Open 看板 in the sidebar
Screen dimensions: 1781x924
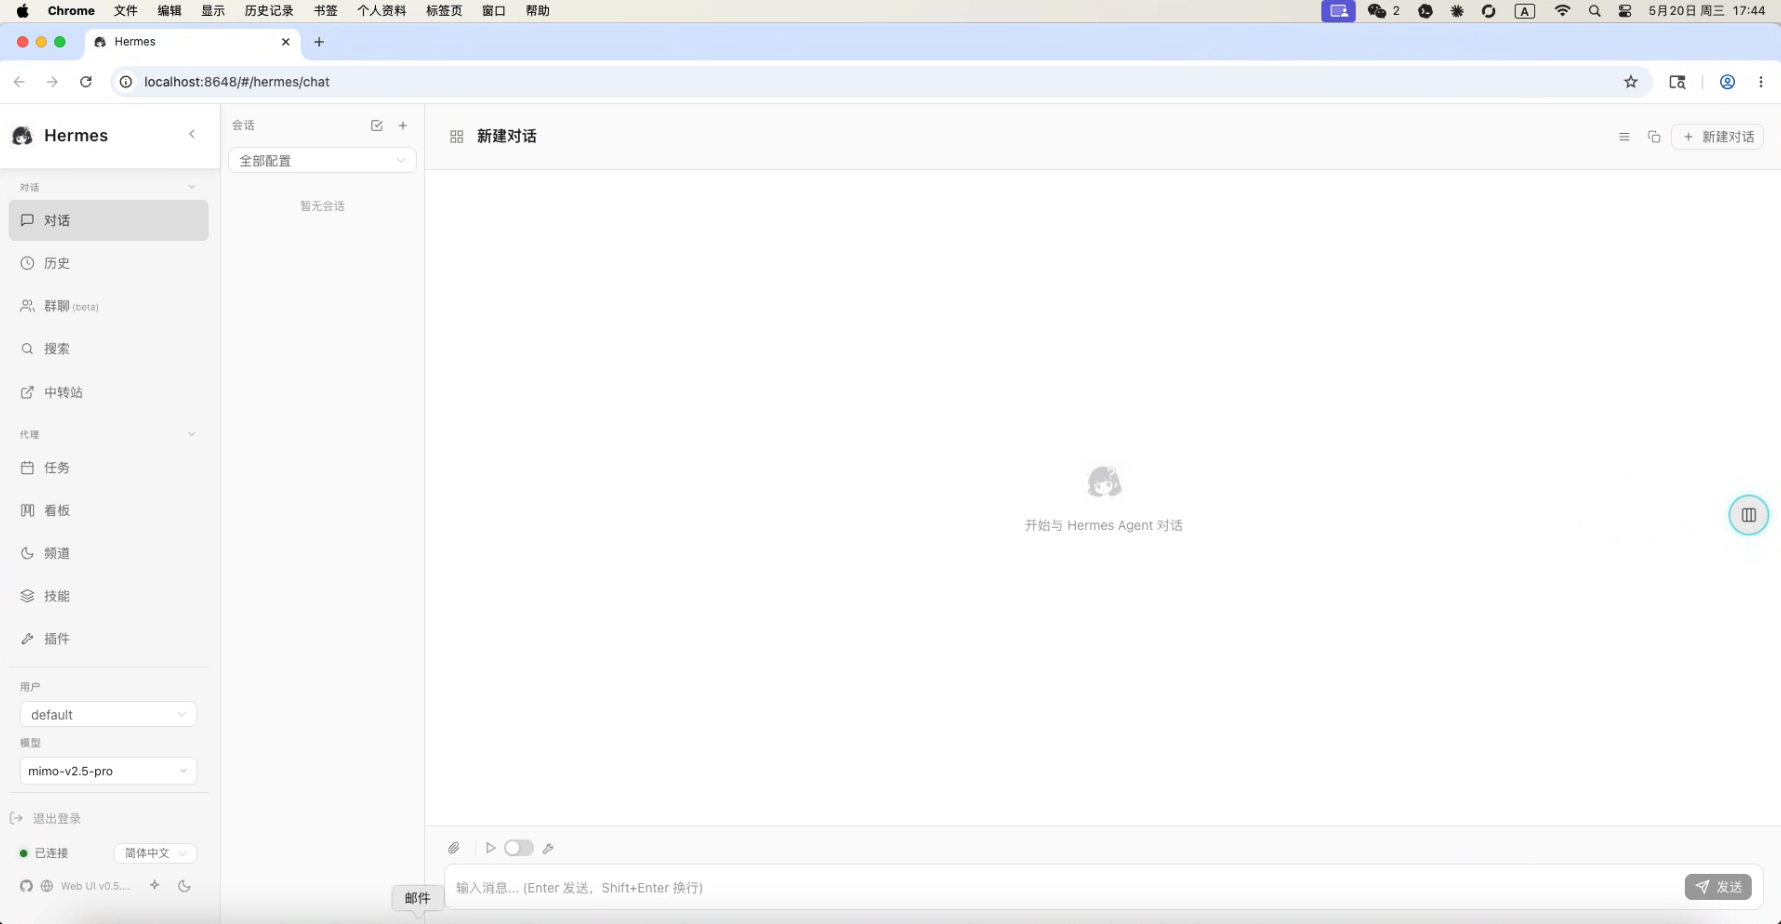[x=108, y=510]
